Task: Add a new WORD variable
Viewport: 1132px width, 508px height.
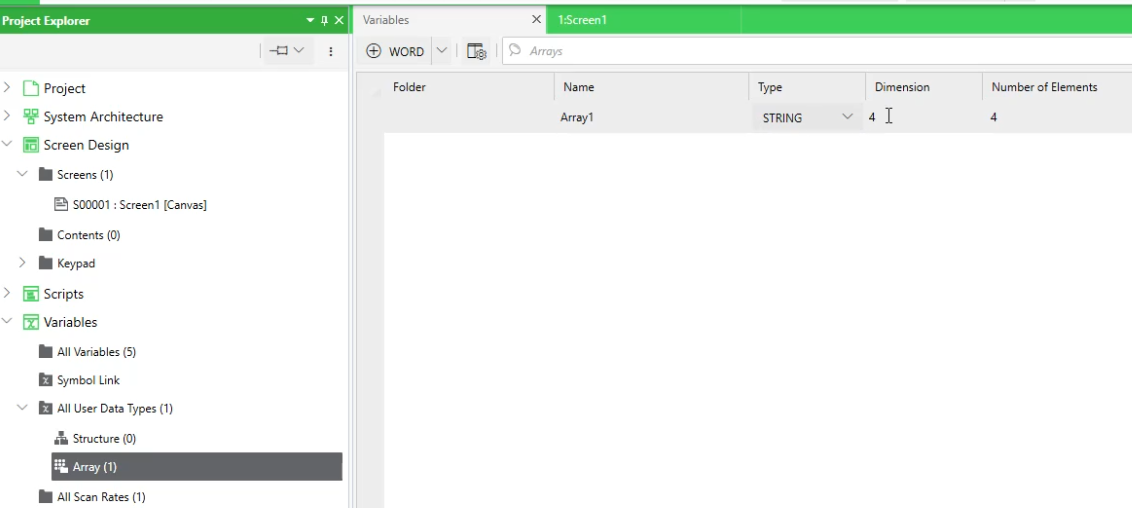Action: pyautogui.click(x=396, y=51)
